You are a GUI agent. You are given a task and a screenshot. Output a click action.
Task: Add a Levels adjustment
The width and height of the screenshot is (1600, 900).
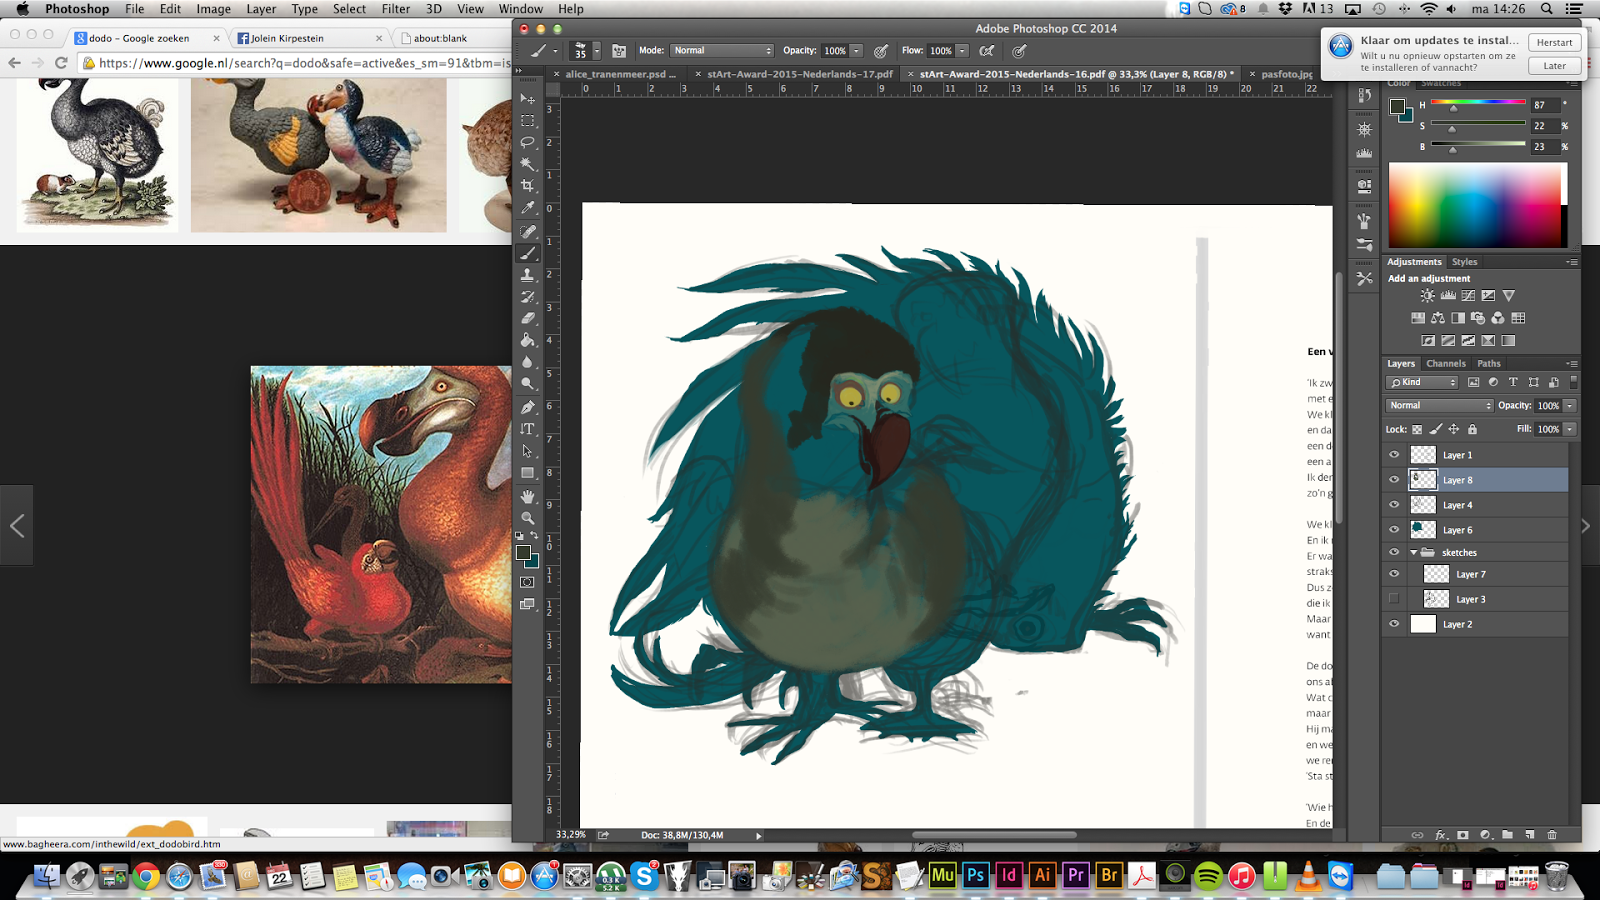click(x=1448, y=296)
